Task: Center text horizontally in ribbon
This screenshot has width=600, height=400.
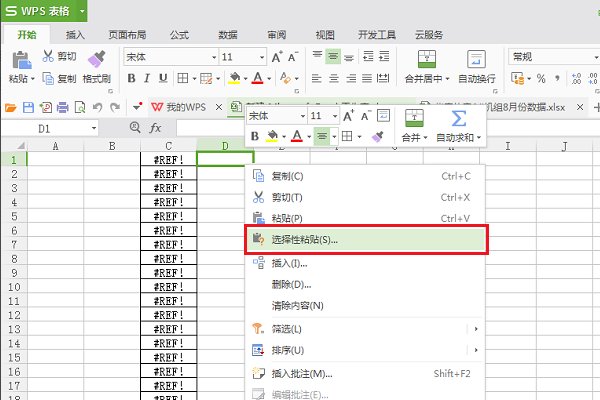Action: click(x=334, y=78)
